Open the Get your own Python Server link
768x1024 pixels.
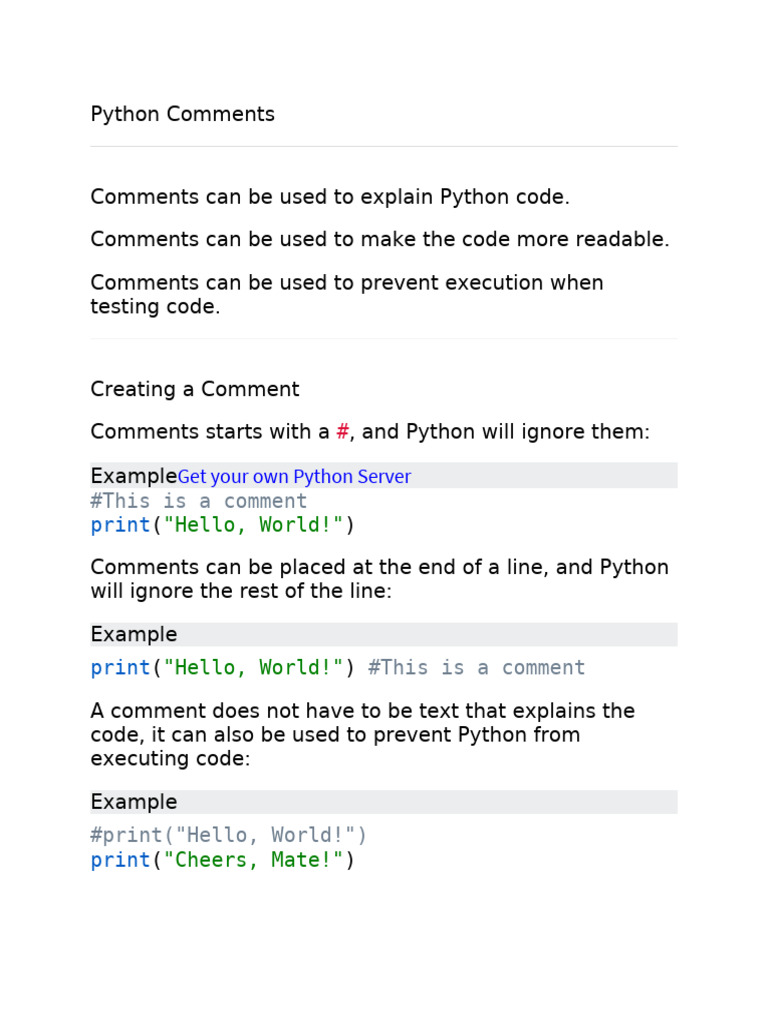[294, 477]
